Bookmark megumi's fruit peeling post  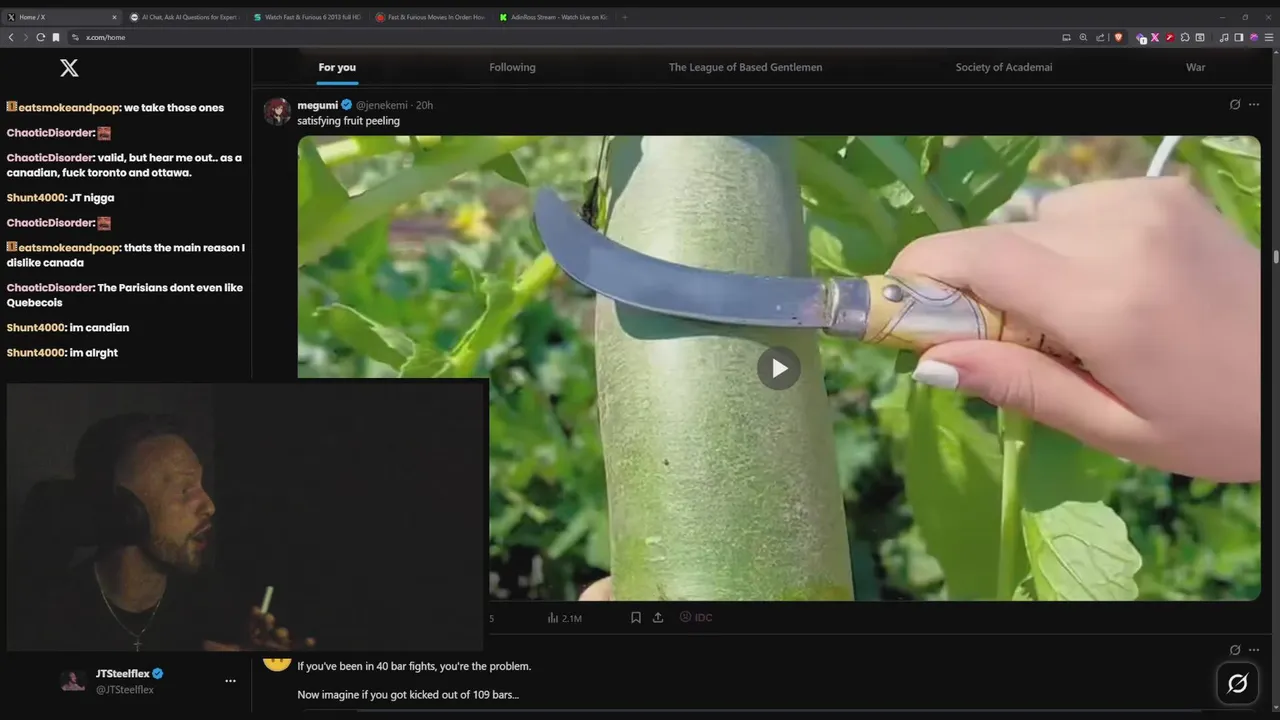(635, 618)
